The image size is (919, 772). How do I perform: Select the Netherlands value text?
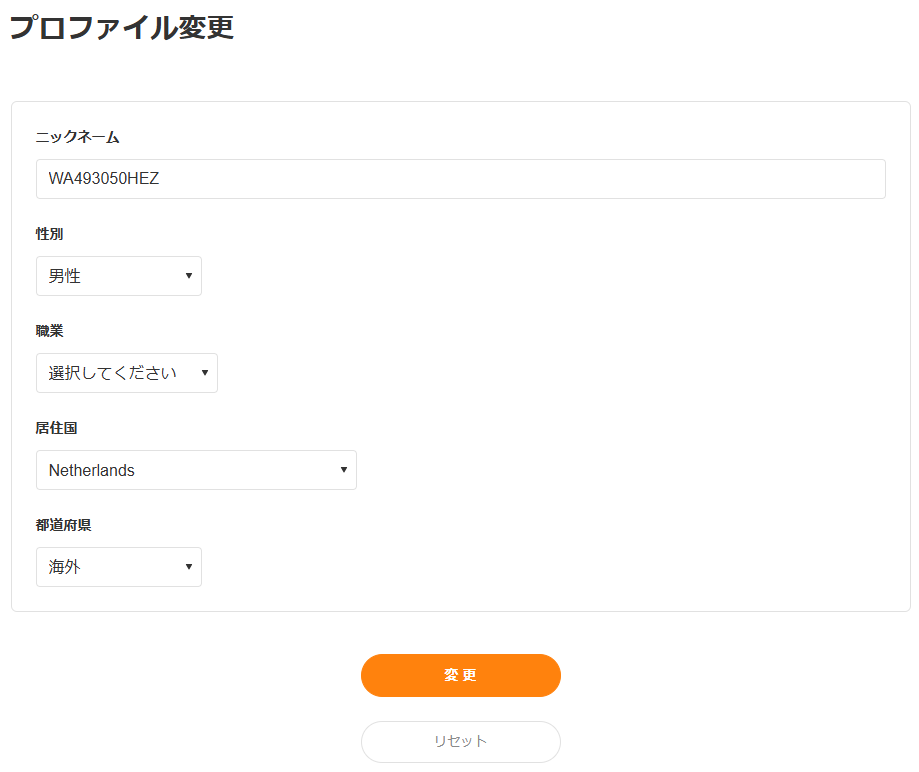point(92,470)
